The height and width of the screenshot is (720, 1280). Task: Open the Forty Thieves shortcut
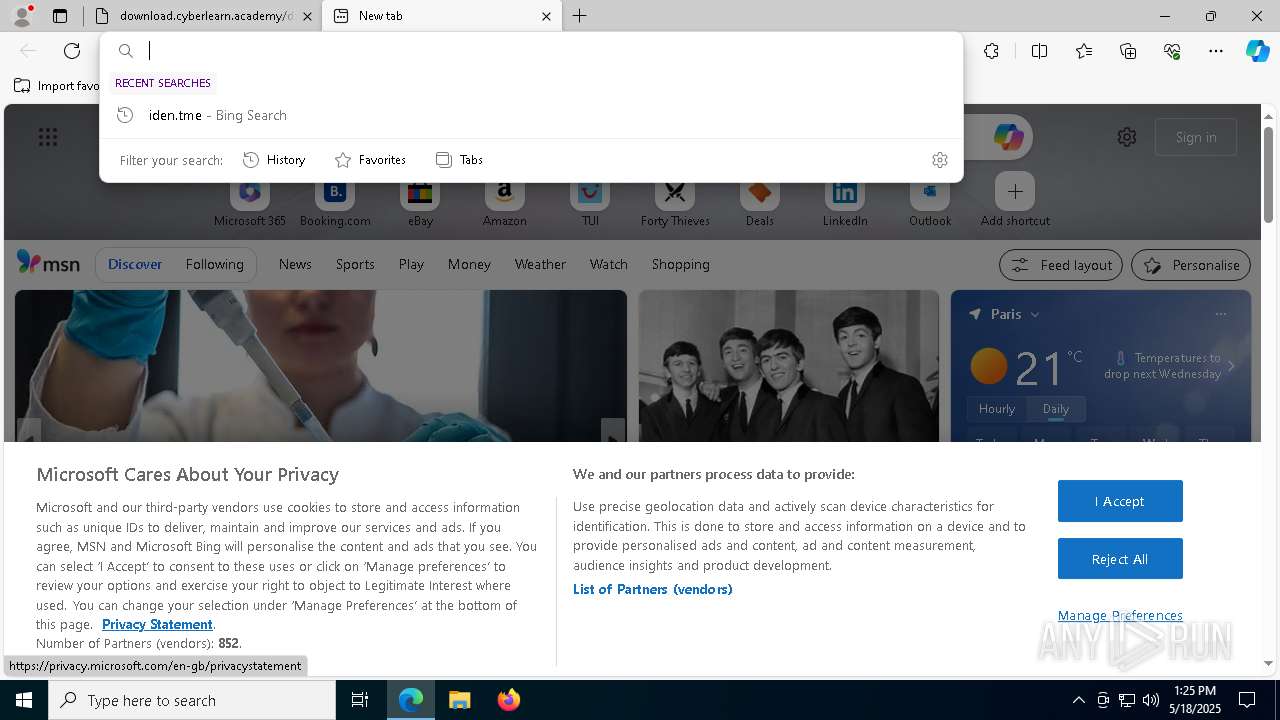[675, 203]
